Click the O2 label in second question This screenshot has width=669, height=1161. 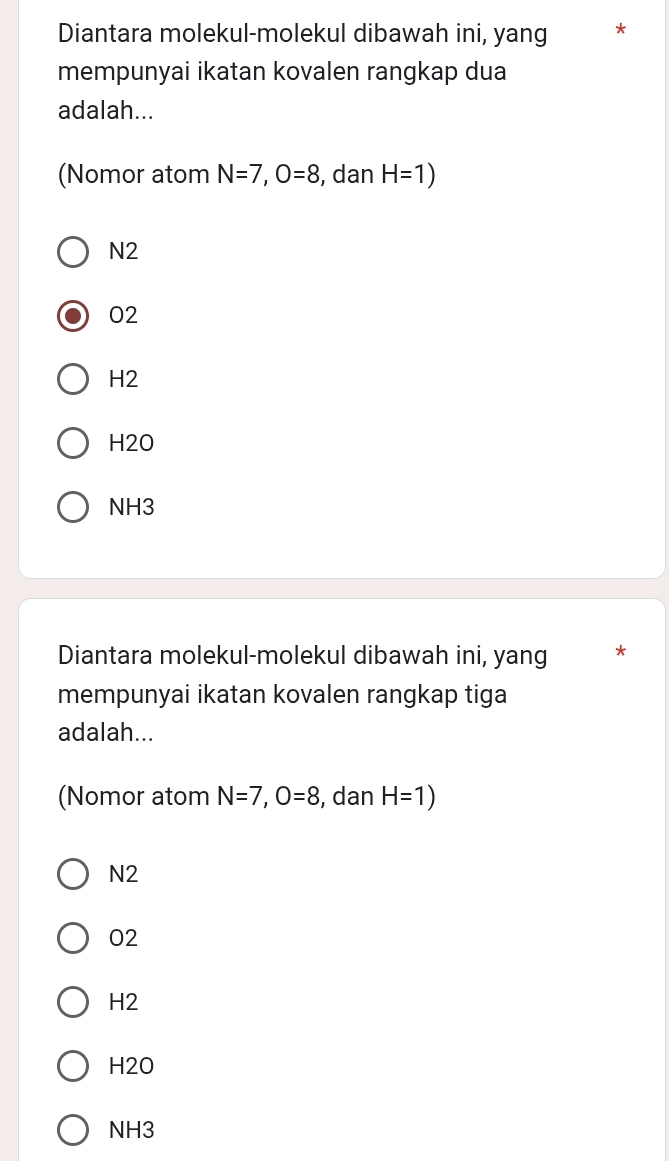(x=124, y=938)
